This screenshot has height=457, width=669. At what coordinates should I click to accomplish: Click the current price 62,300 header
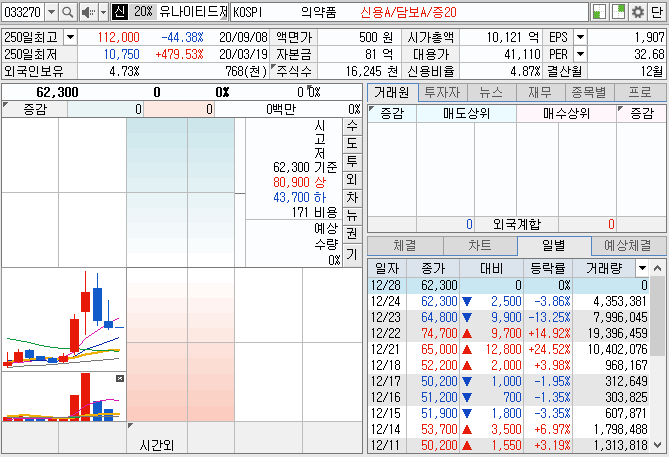tap(57, 92)
